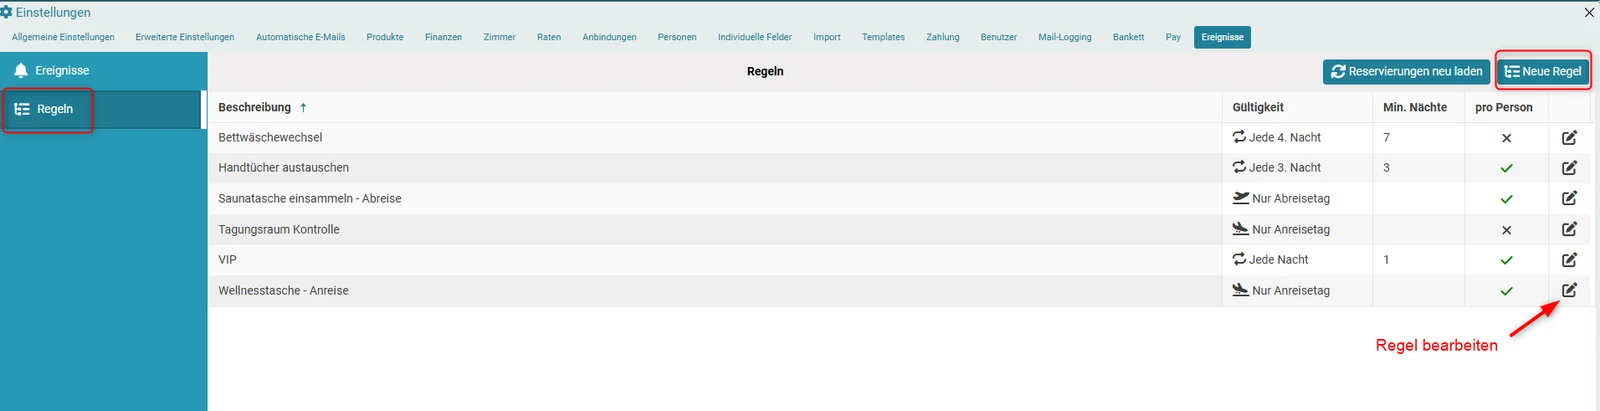Screen dimensions: 1600x411
Task: Click pro Person cross for Bettwäschewechsel
Action: [x=1506, y=138]
